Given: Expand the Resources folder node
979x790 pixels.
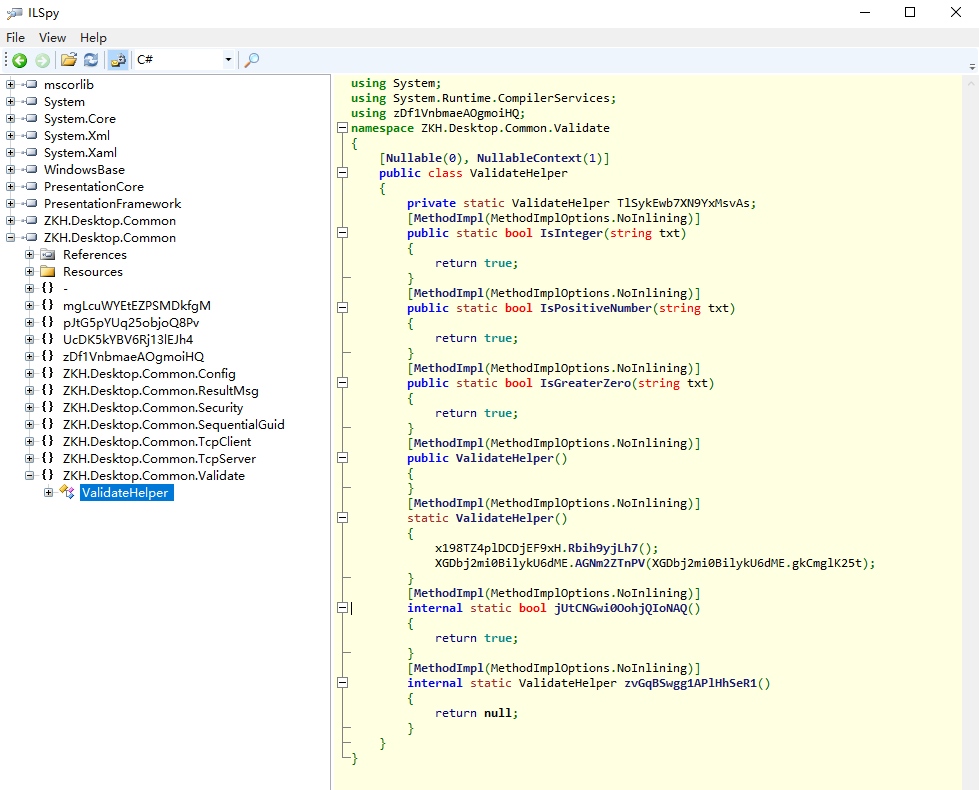Looking at the screenshot, I should click(29, 271).
